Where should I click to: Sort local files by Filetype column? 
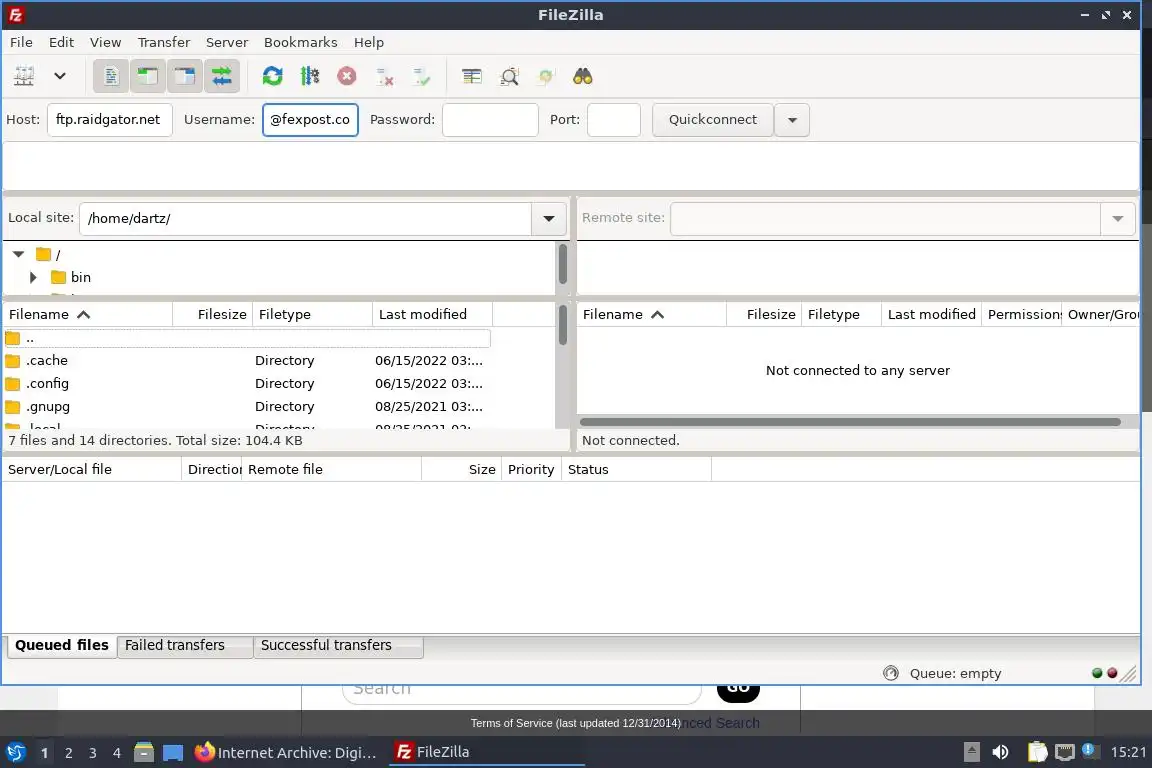(x=312, y=315)
